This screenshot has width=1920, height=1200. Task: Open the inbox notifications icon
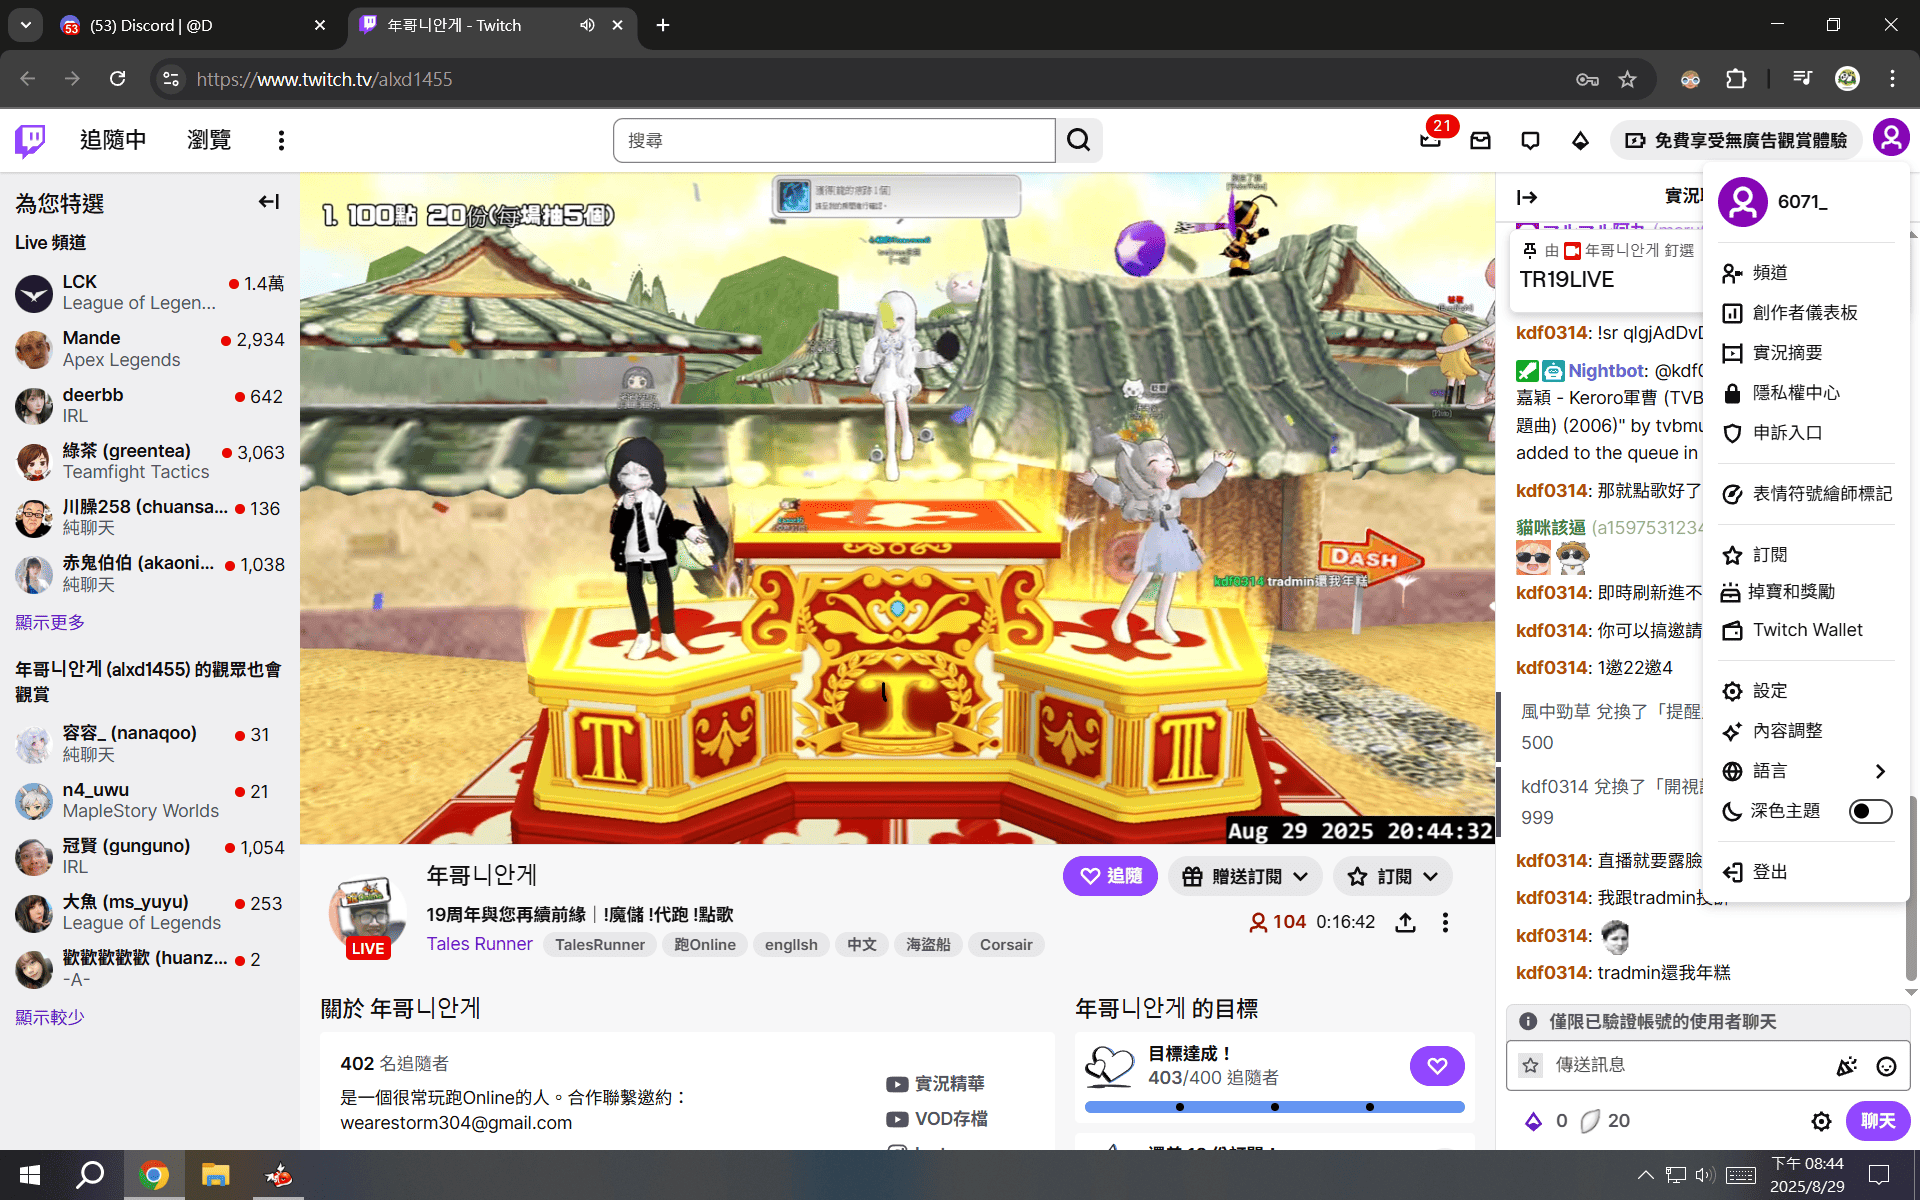coord(1480,141)
